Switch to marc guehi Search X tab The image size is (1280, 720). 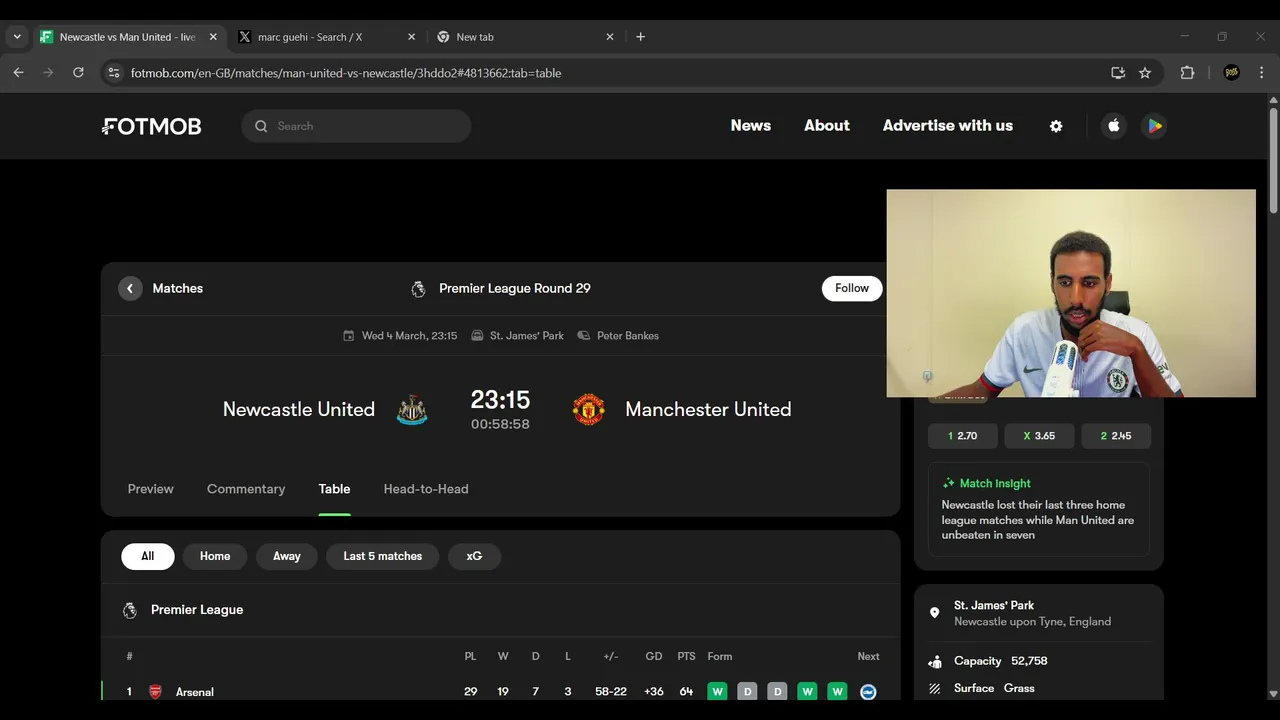(x=325, y=37)
